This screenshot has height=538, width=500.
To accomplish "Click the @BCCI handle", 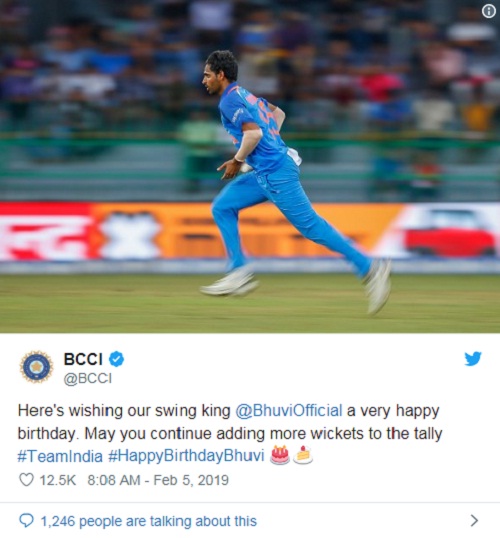I will pos(88,378).
